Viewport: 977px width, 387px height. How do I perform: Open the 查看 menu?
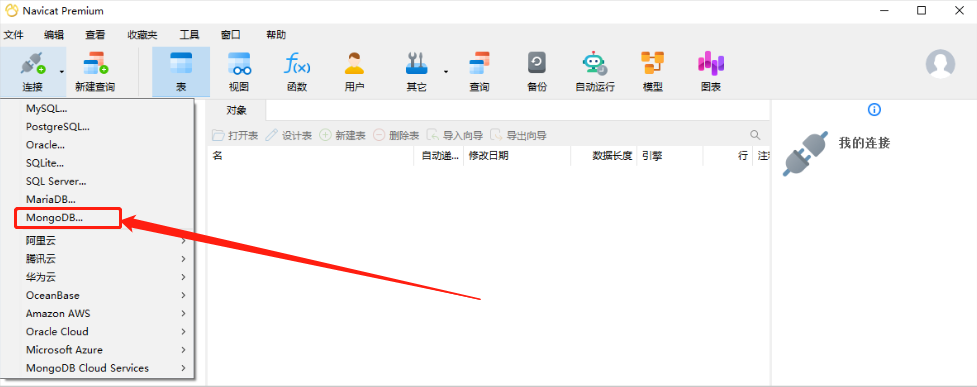(95, 35)
